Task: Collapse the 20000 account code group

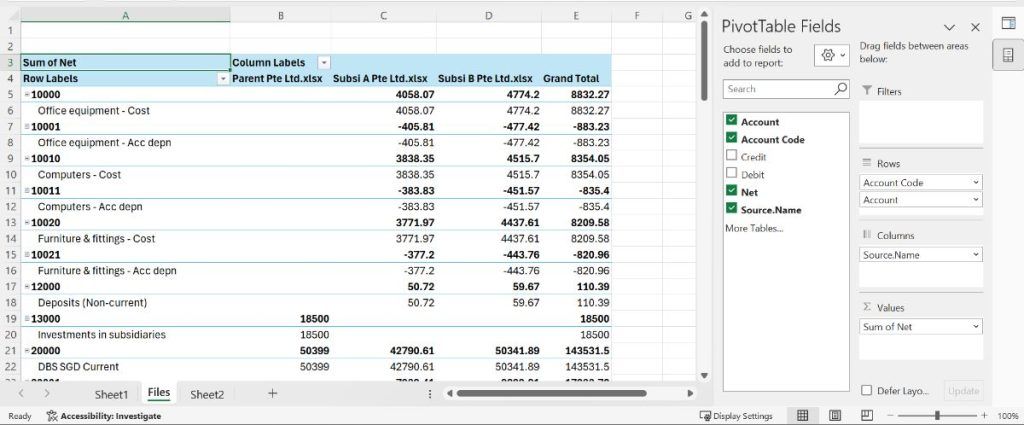Action: tap(27, 351)
